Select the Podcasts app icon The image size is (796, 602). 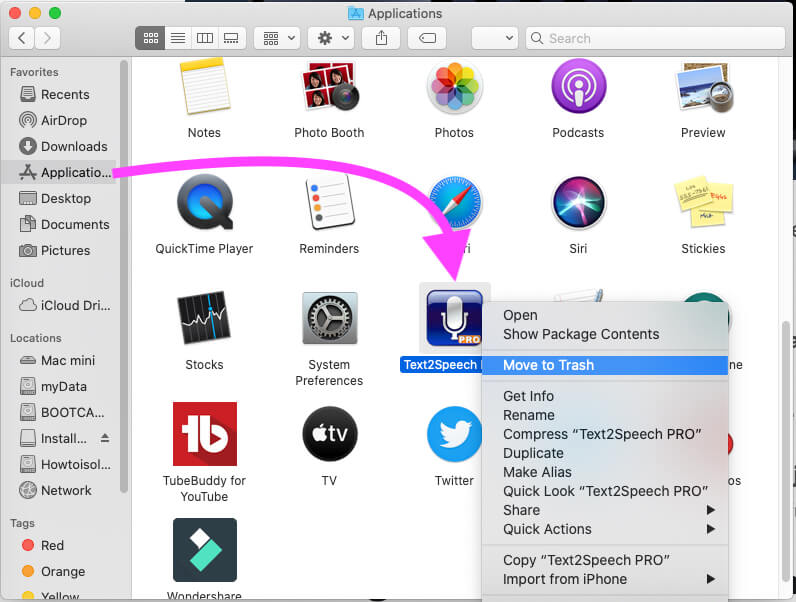pos(579,86)
